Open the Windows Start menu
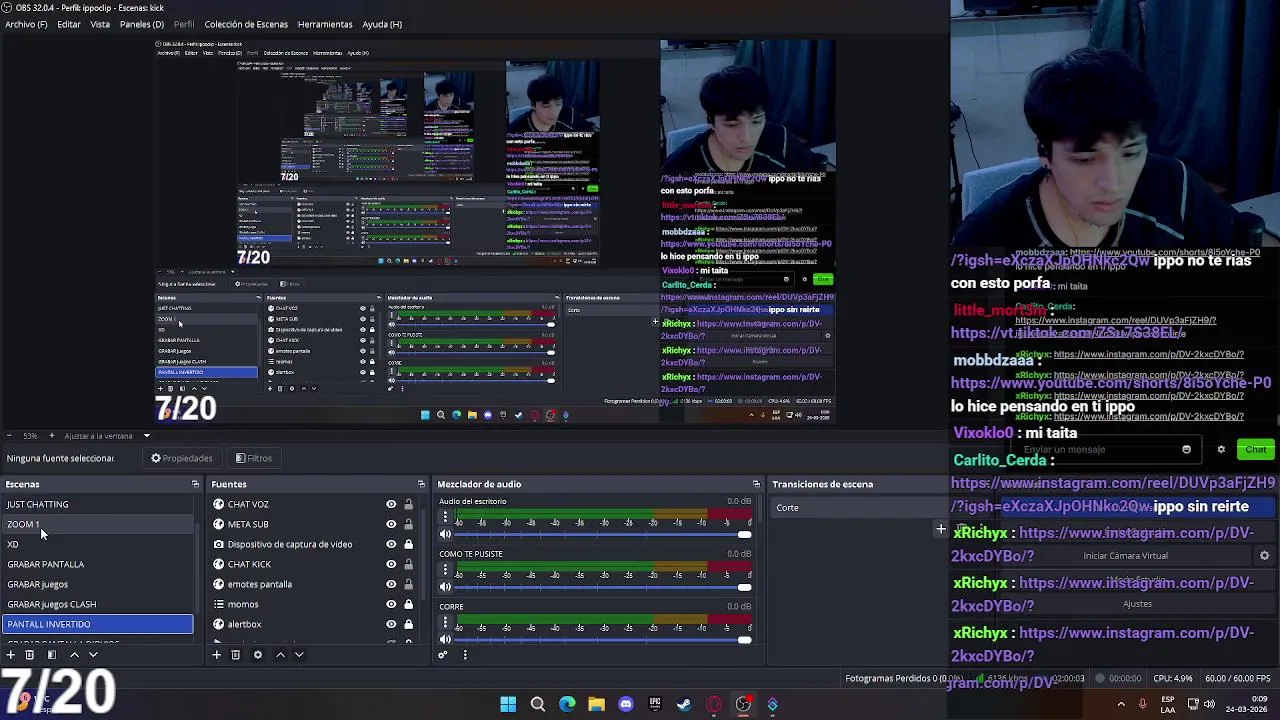 pyautogui.click(x=508, y=704)
